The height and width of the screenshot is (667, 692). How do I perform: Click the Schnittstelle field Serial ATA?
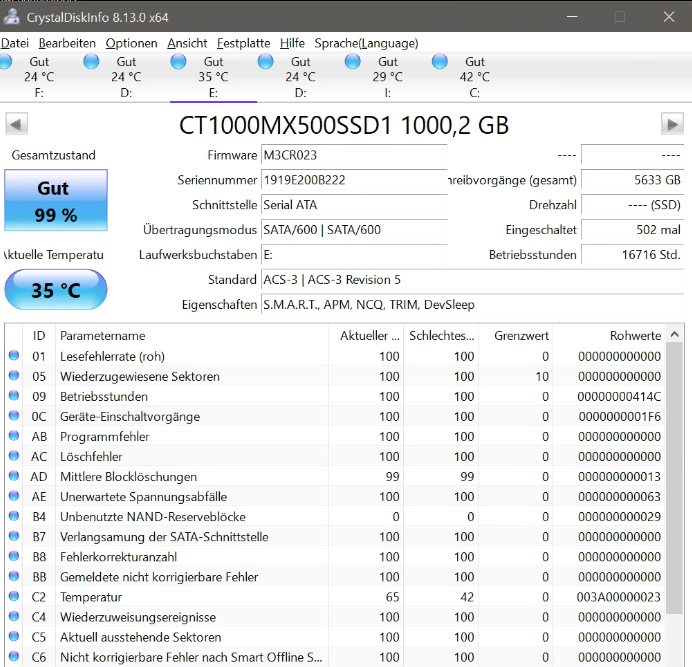[x=354, y=205]
